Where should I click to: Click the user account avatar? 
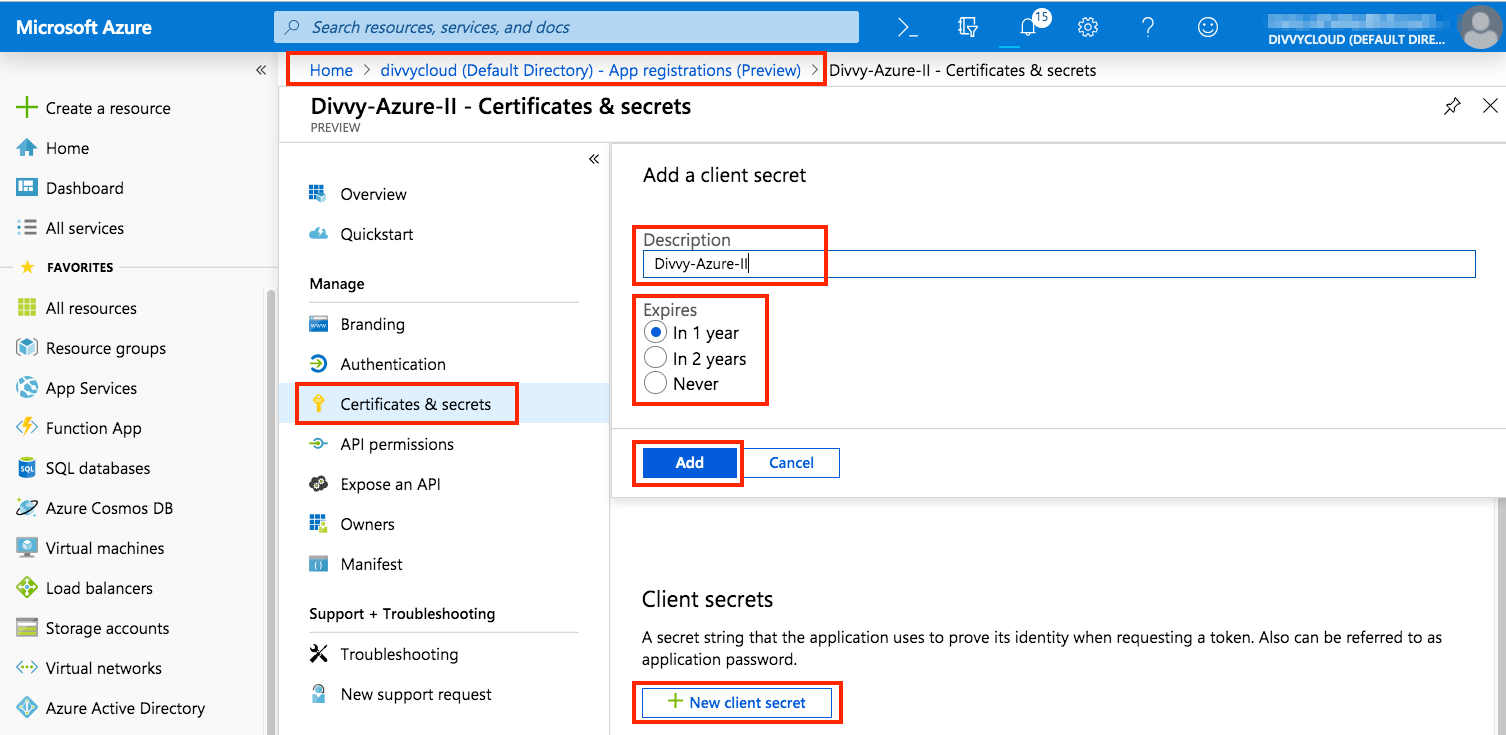(x=1480, y=27)
